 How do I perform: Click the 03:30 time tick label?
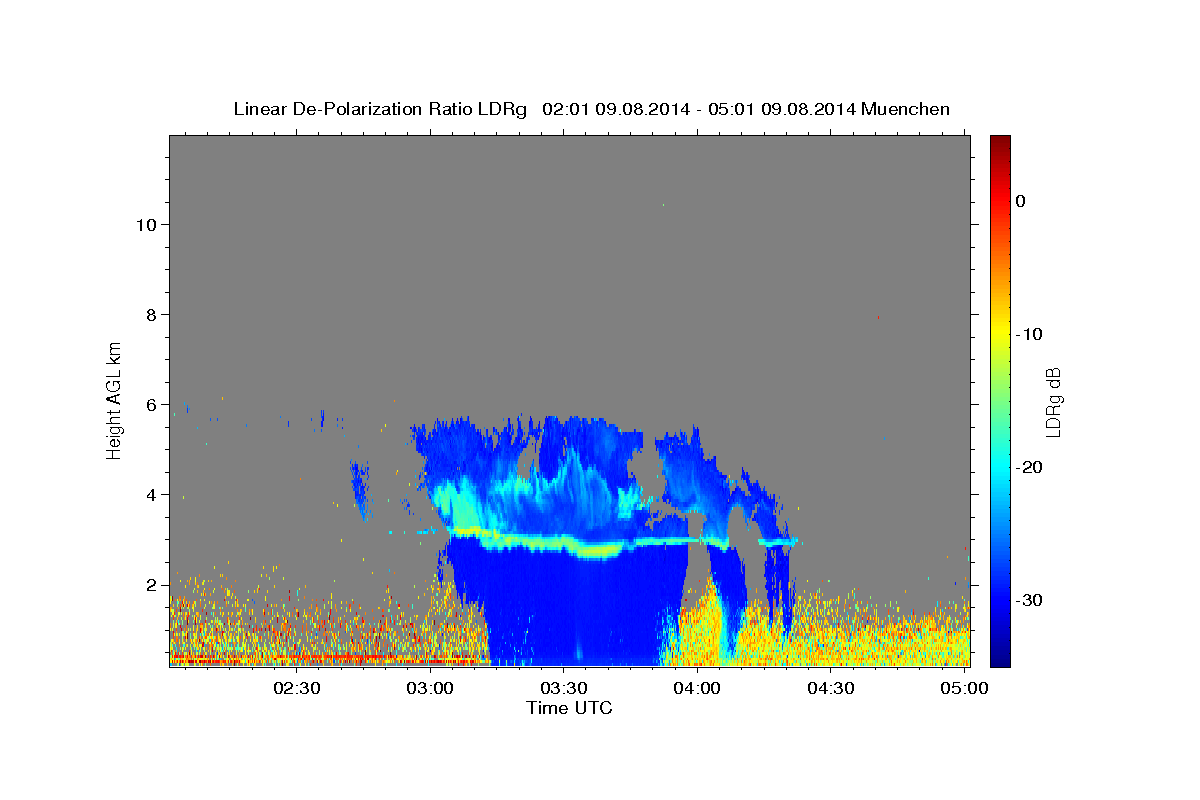pyautogui.click(x=564, y=688)
